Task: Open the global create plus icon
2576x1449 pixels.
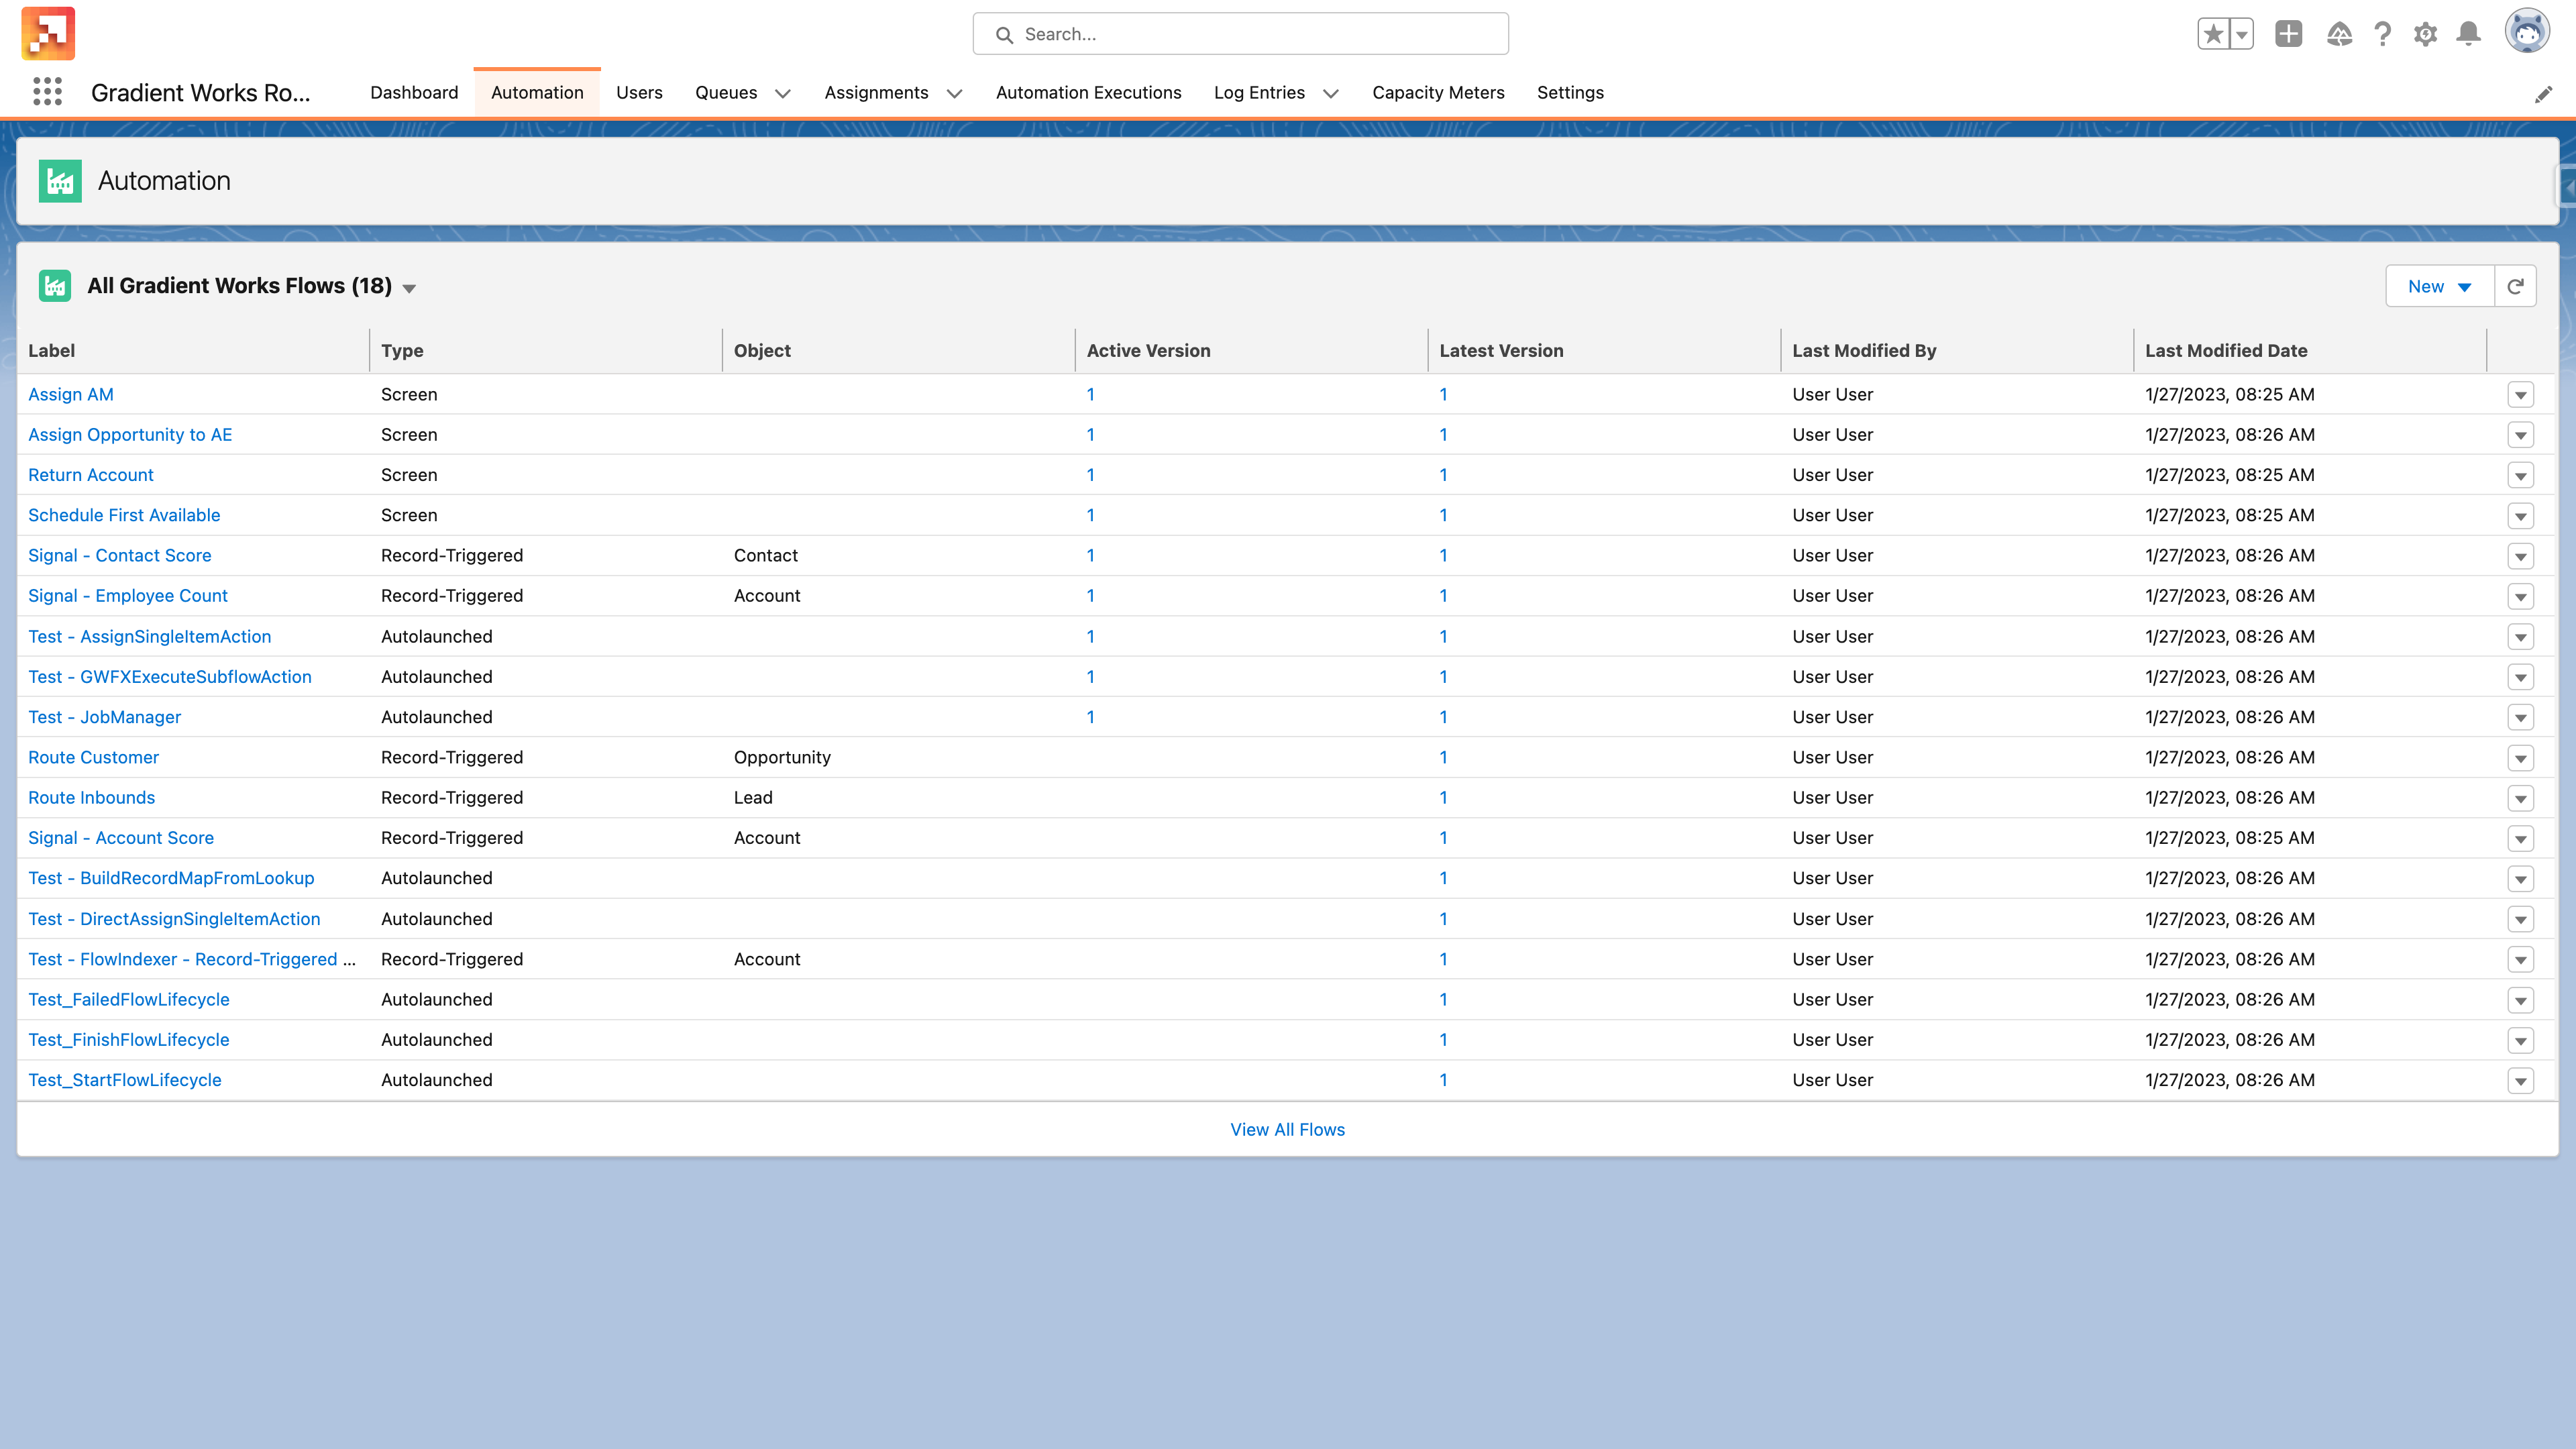Action: (2288, 34)
